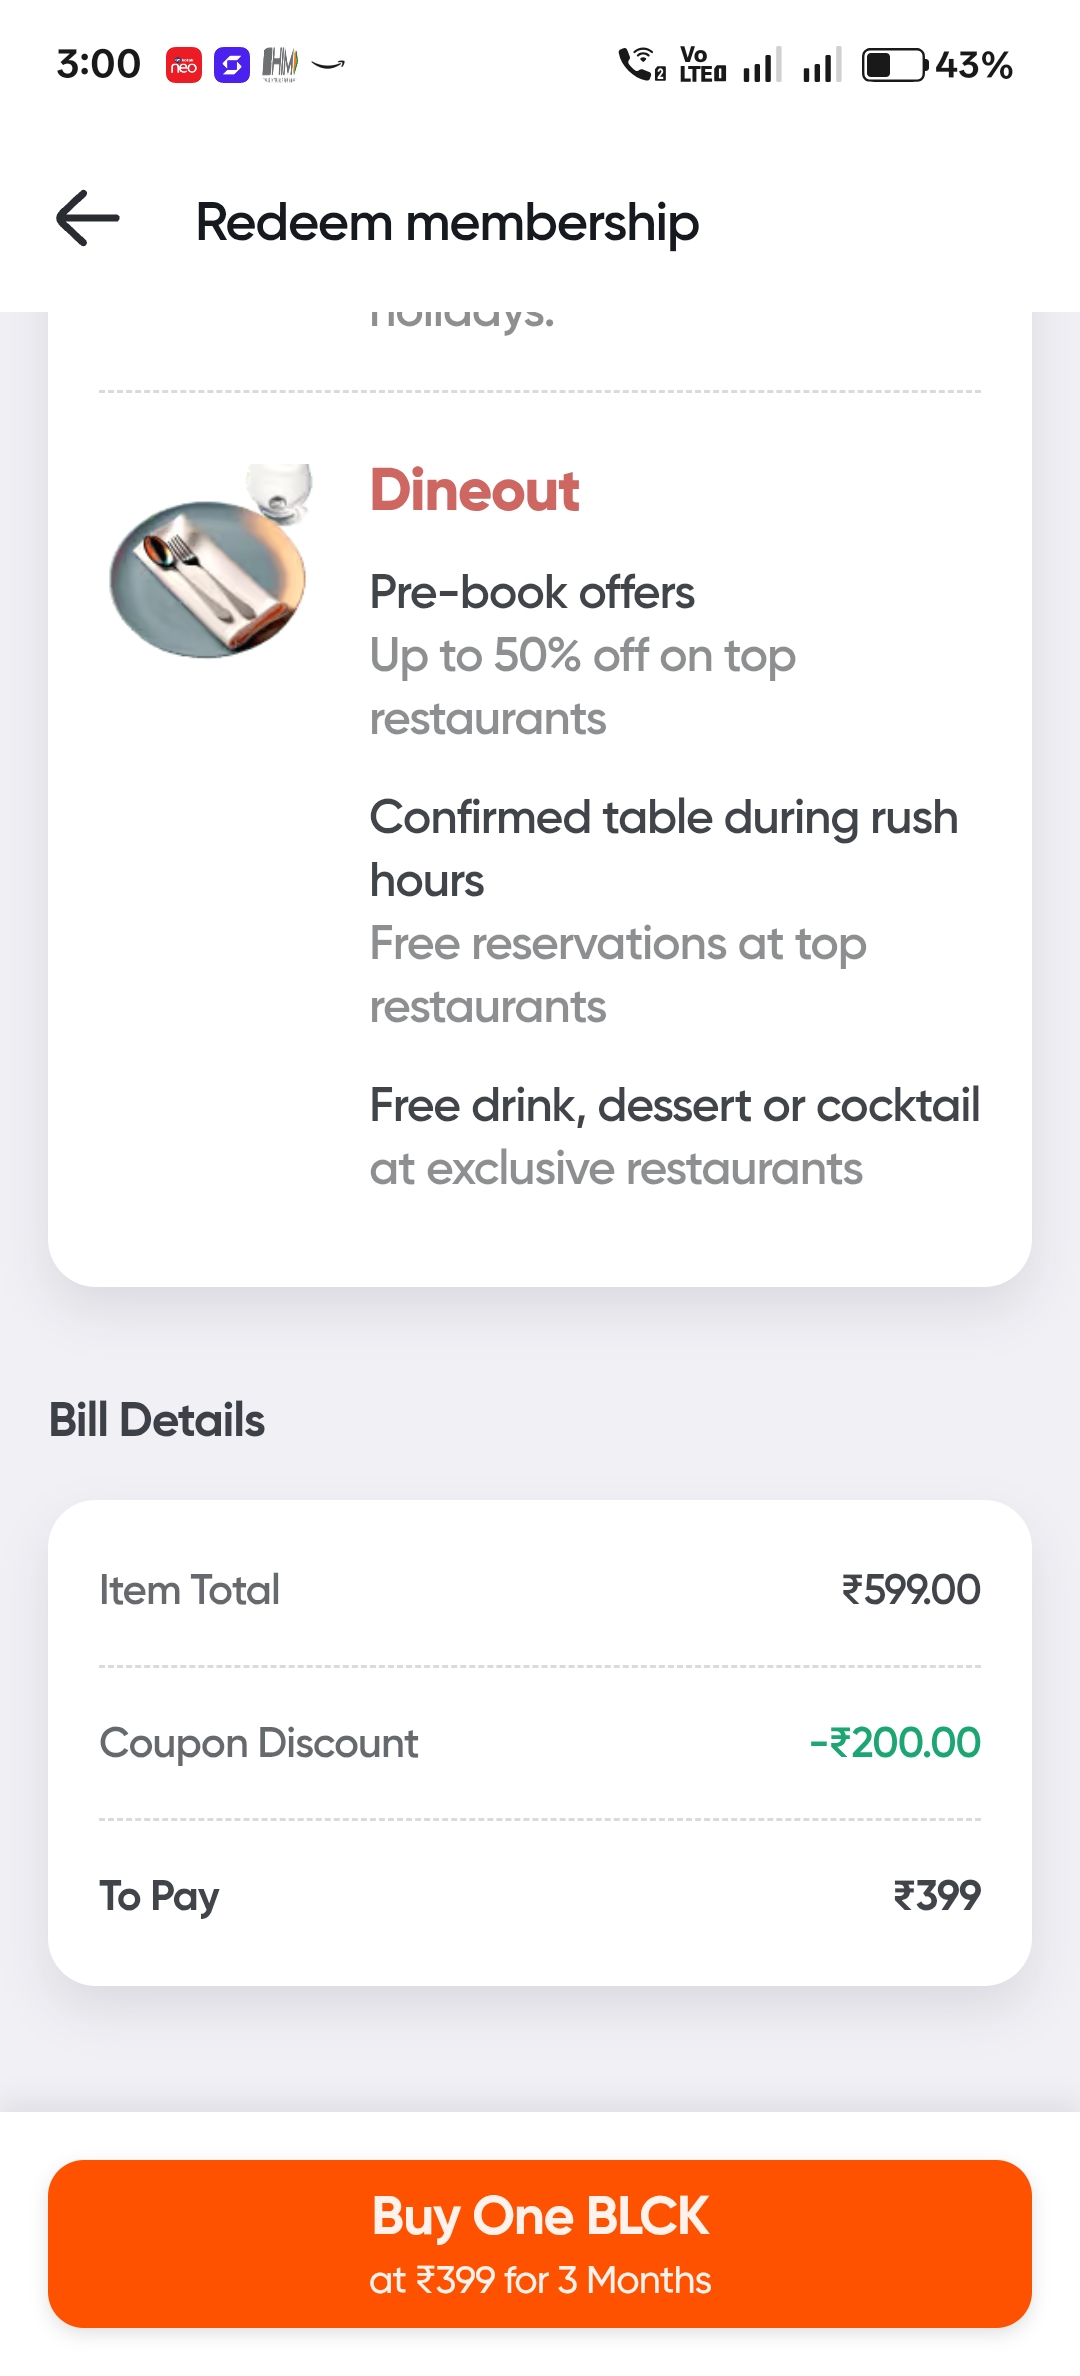Tap the Redeem membership page title
Image resolution: width=1080 pixels, height=2376 pixels.
click(447, 222)
